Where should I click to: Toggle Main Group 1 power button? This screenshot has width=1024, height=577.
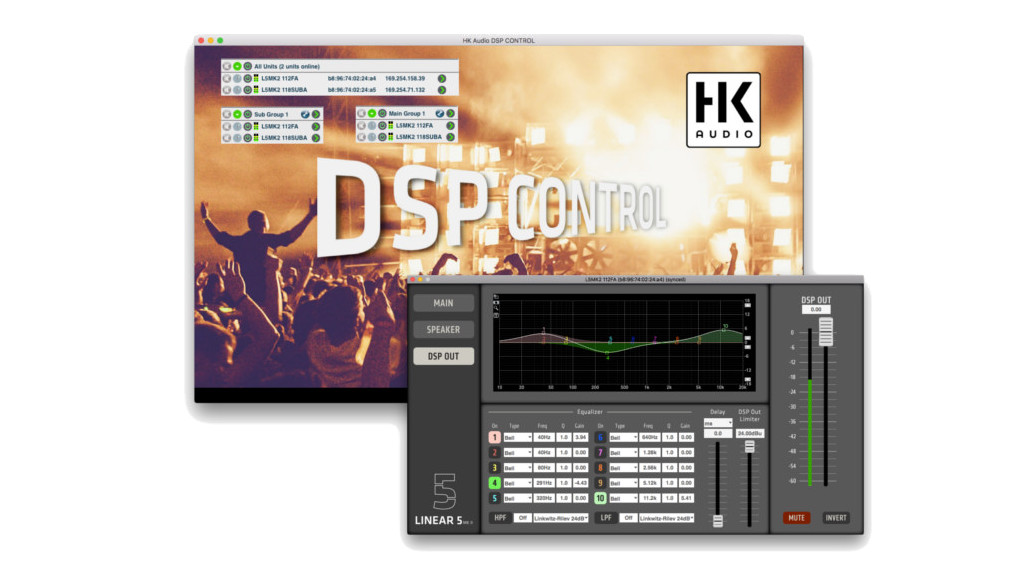click(x=382, y=114)
